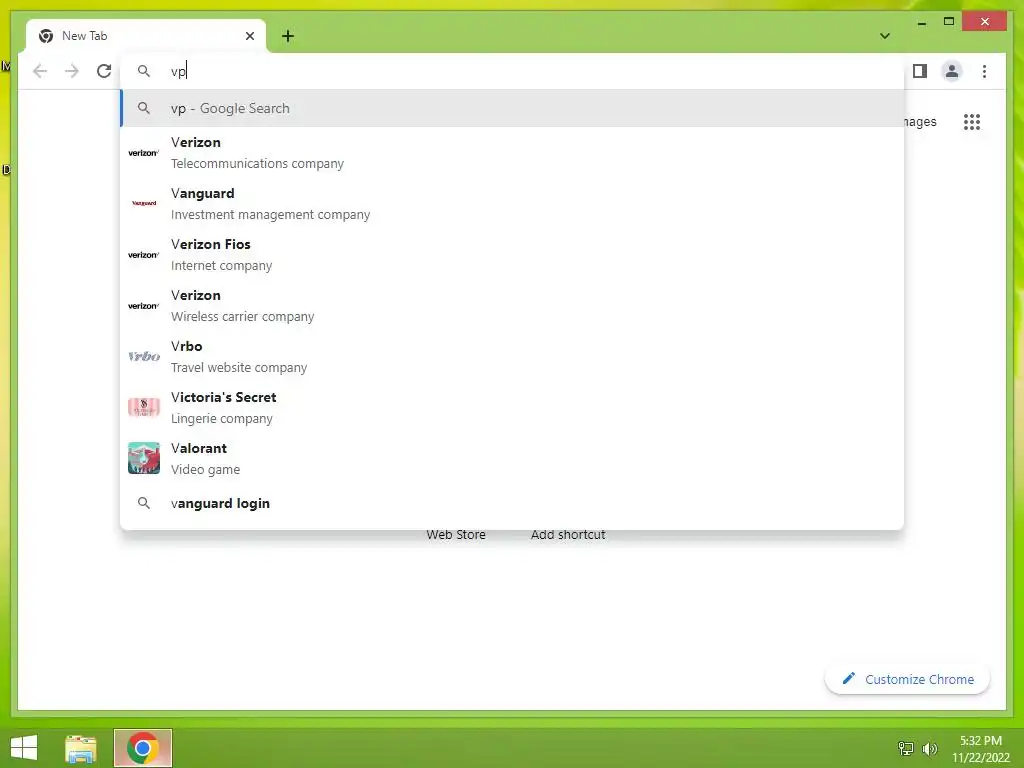Choose 'vp - Google Search' suggestion
1024x768 pixels.
pos(513,108)
